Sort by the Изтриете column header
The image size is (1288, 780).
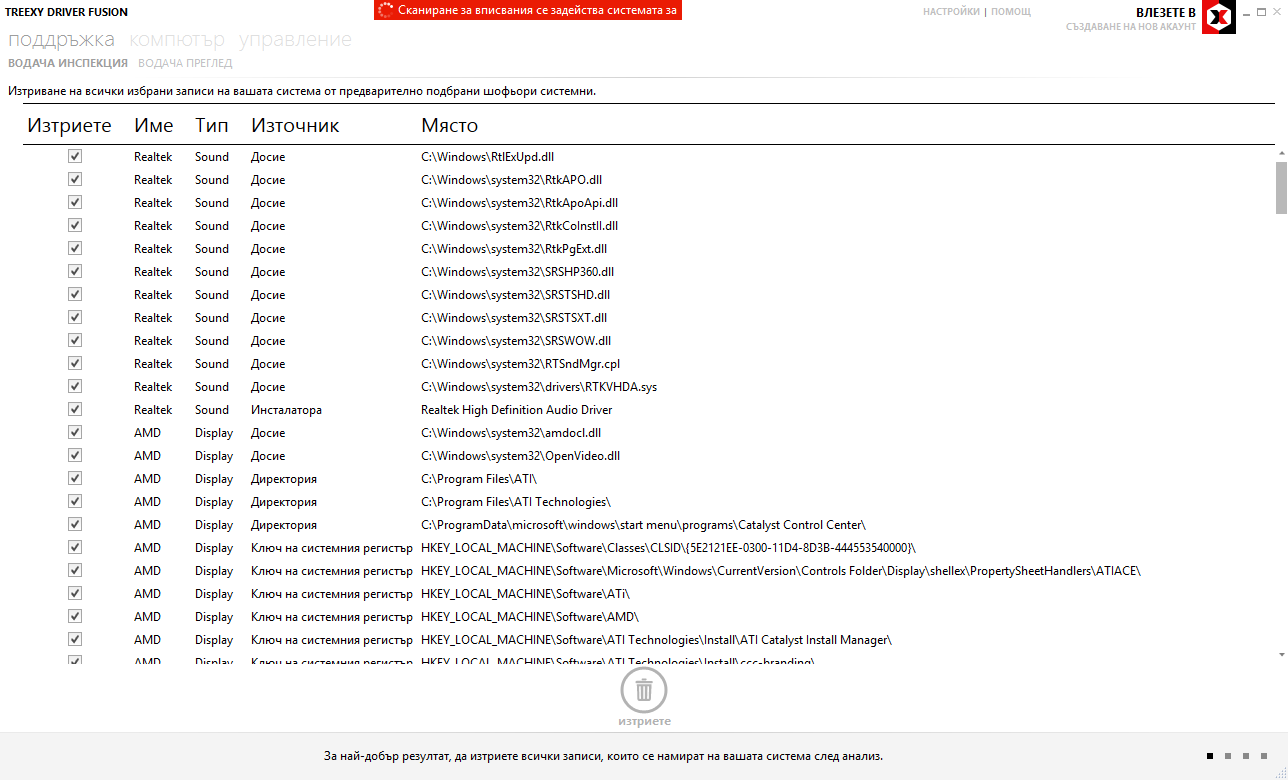[69, 126]
